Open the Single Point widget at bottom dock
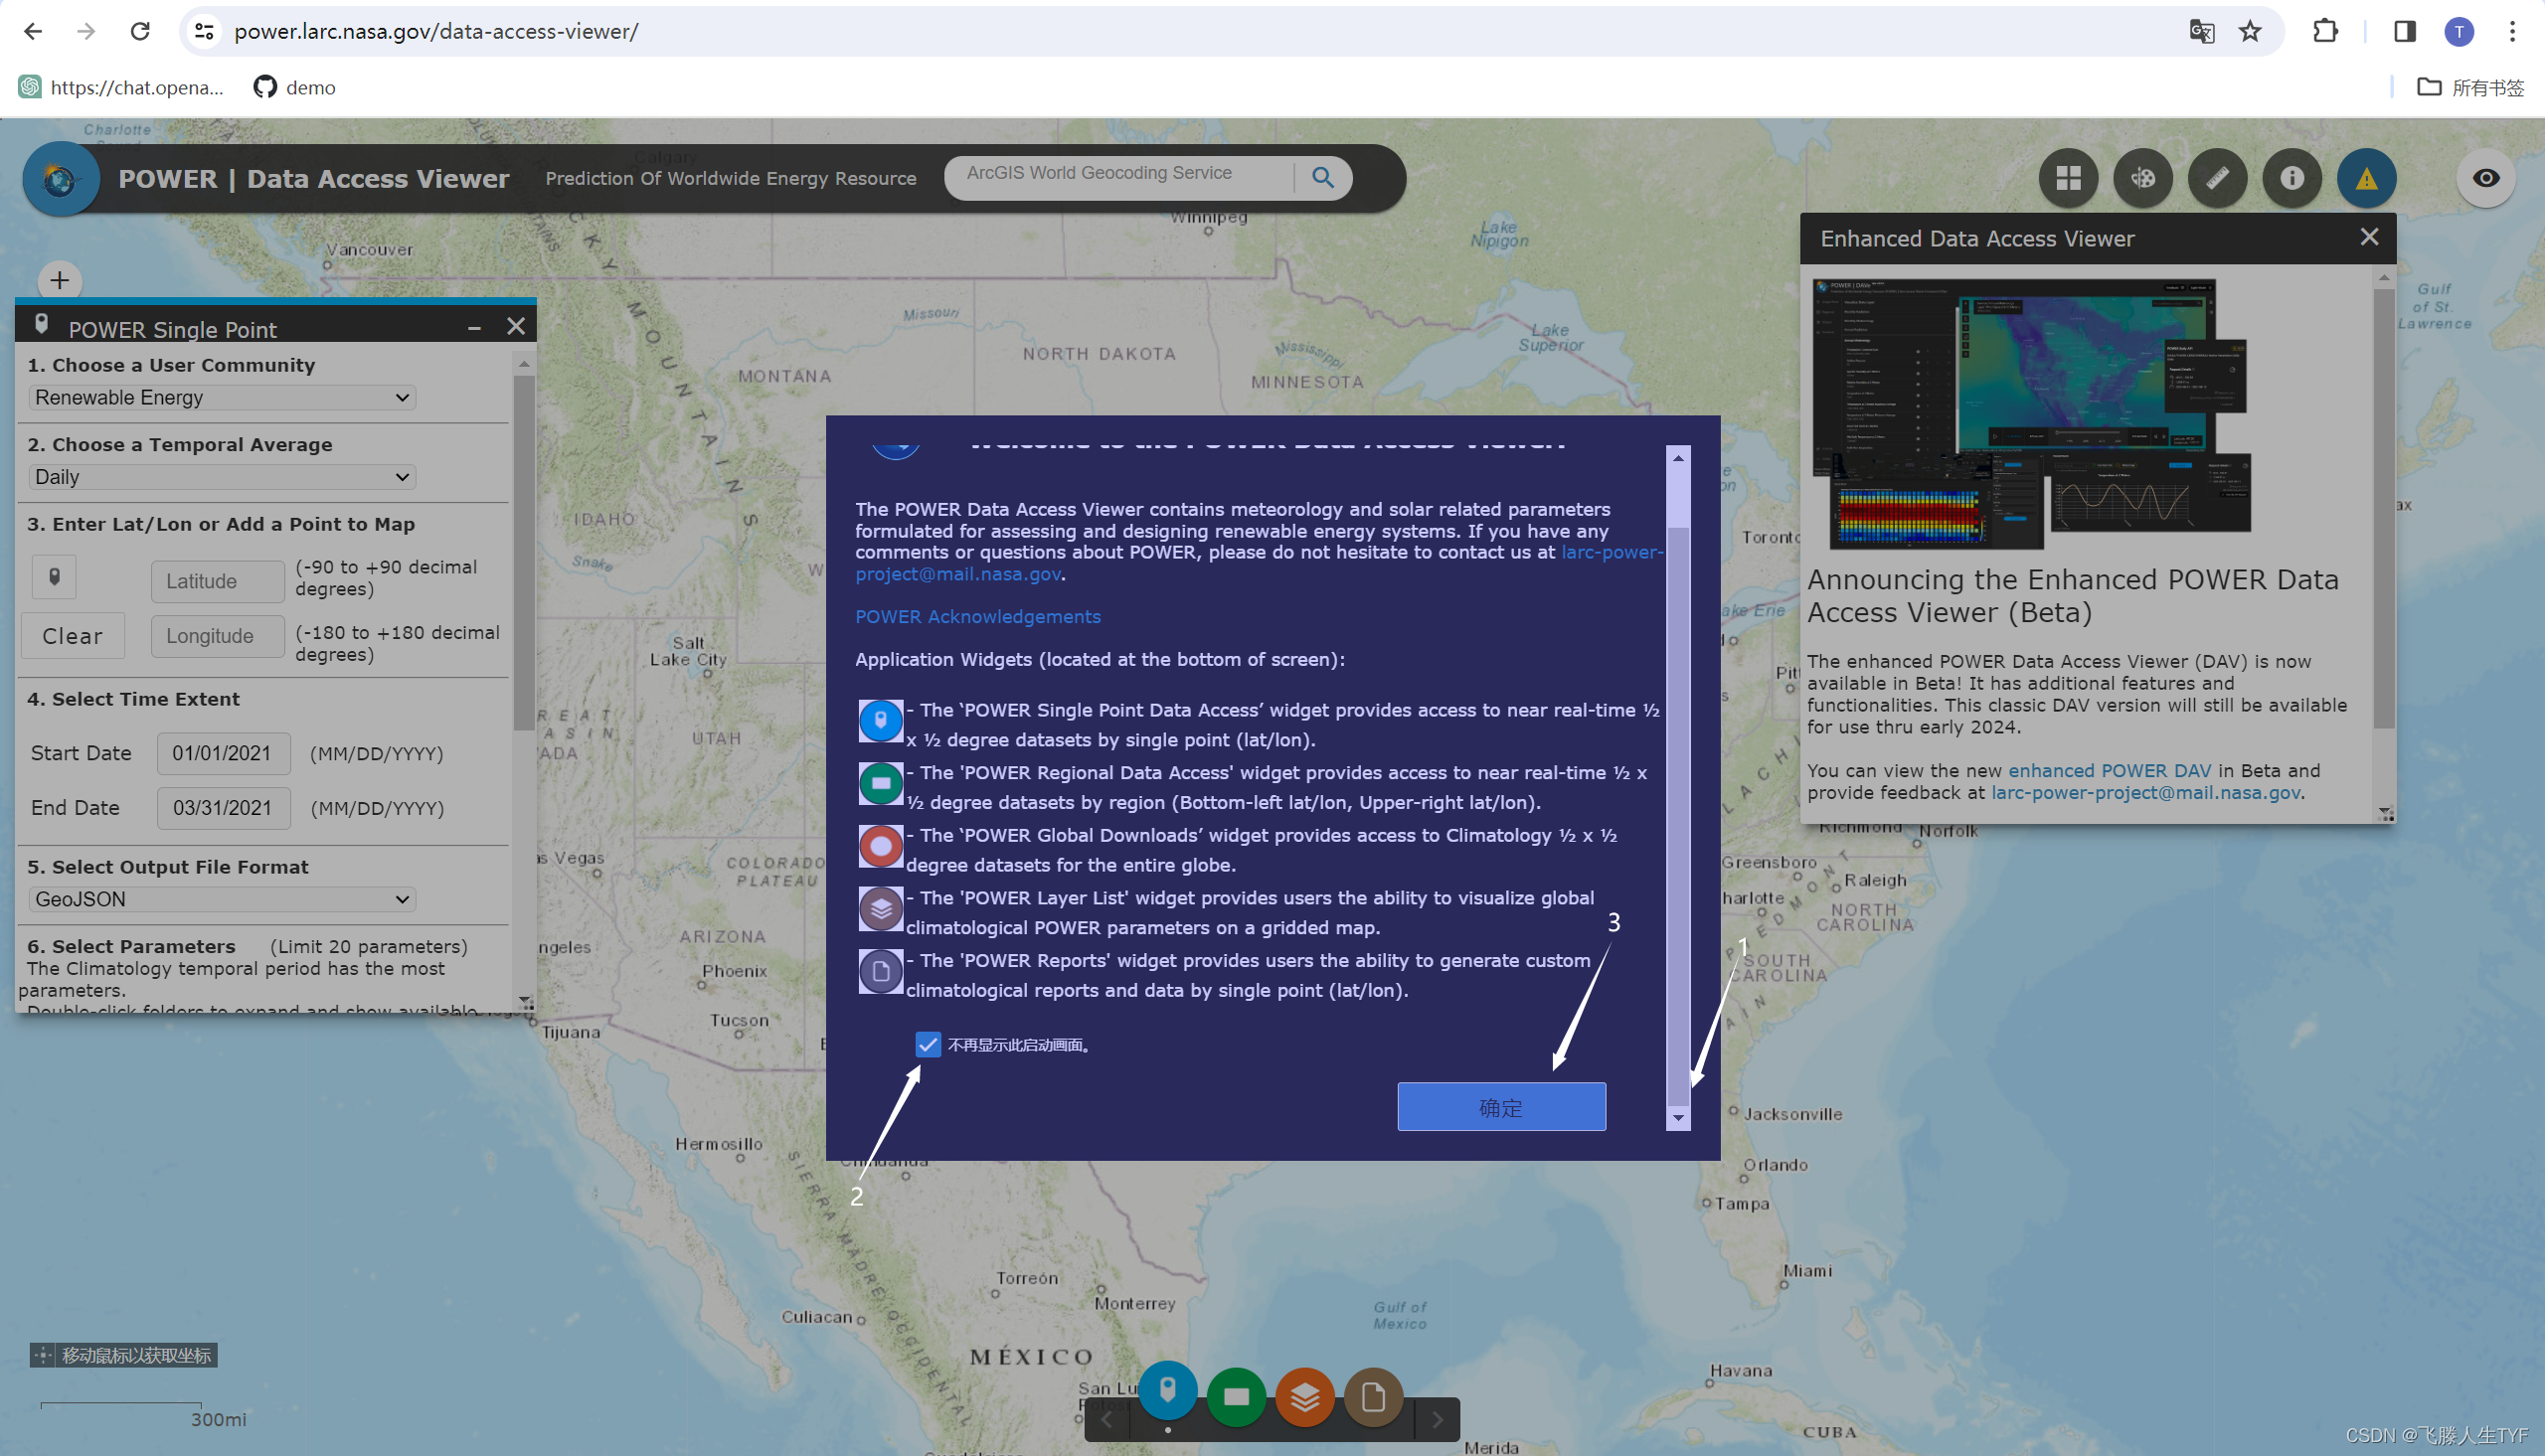Image resolution: width=2545 pixels, height=1456 pixels. coord(1167,1390)
